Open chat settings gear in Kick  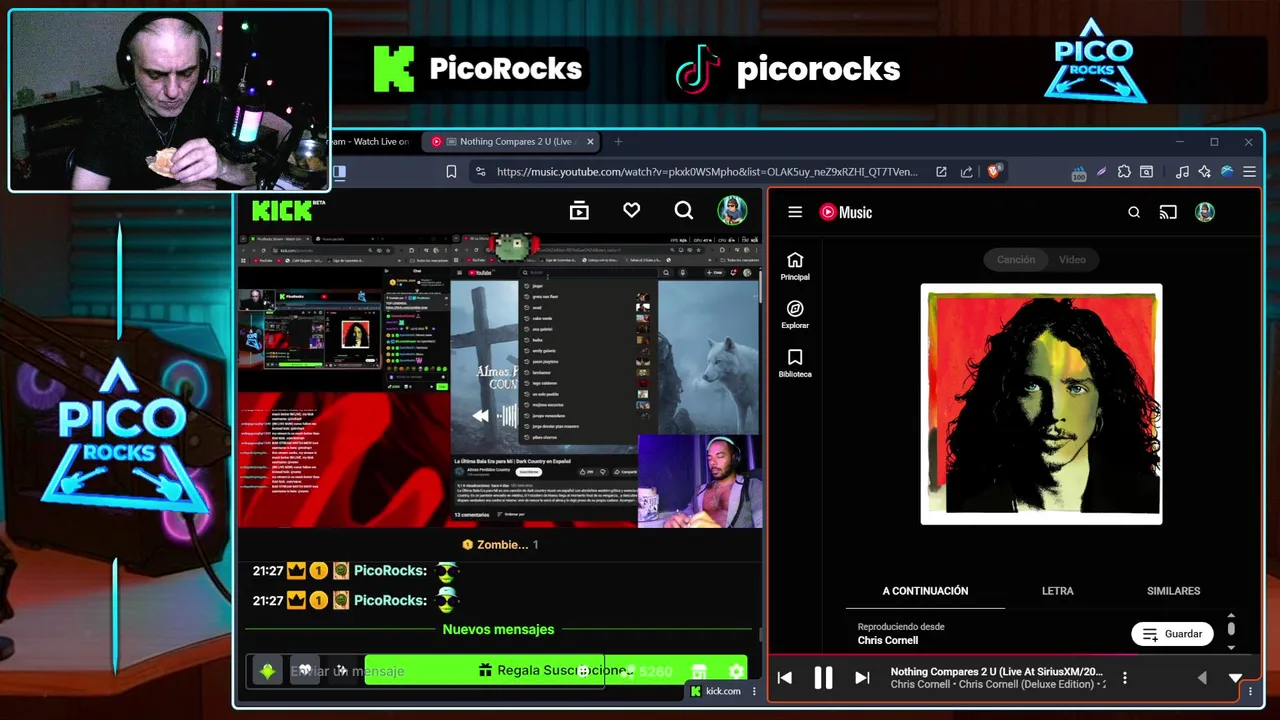[x=737, y=671]
